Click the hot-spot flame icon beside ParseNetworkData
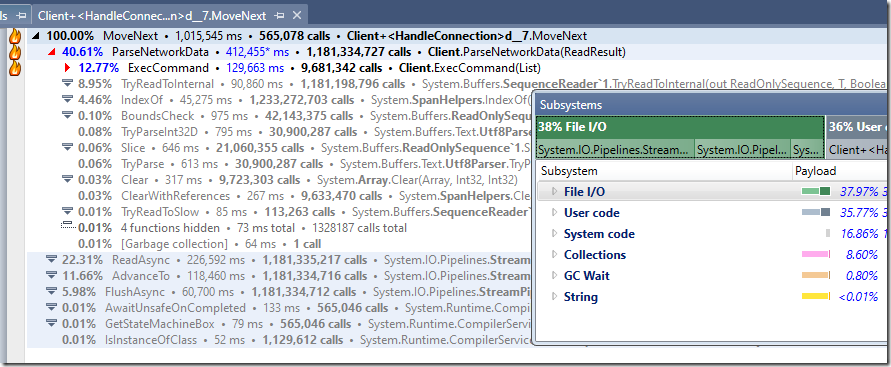This screenshot has height=367, width=891. pos(15,52)
